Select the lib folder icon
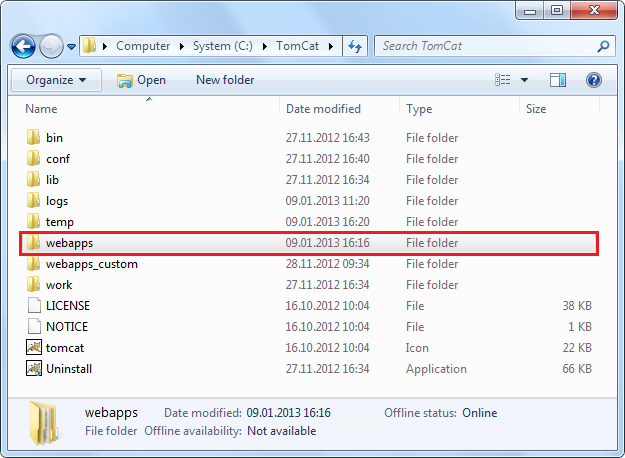Image resolution: width=625 pixels, height=458 pixels. (33, 179)
